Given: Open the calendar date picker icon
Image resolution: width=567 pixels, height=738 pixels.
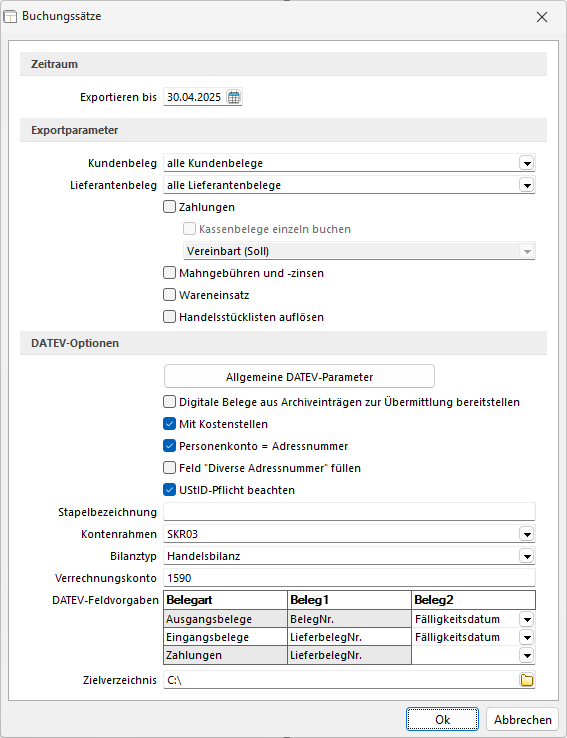Looking at the screenshot, I should tap(233, 97).
